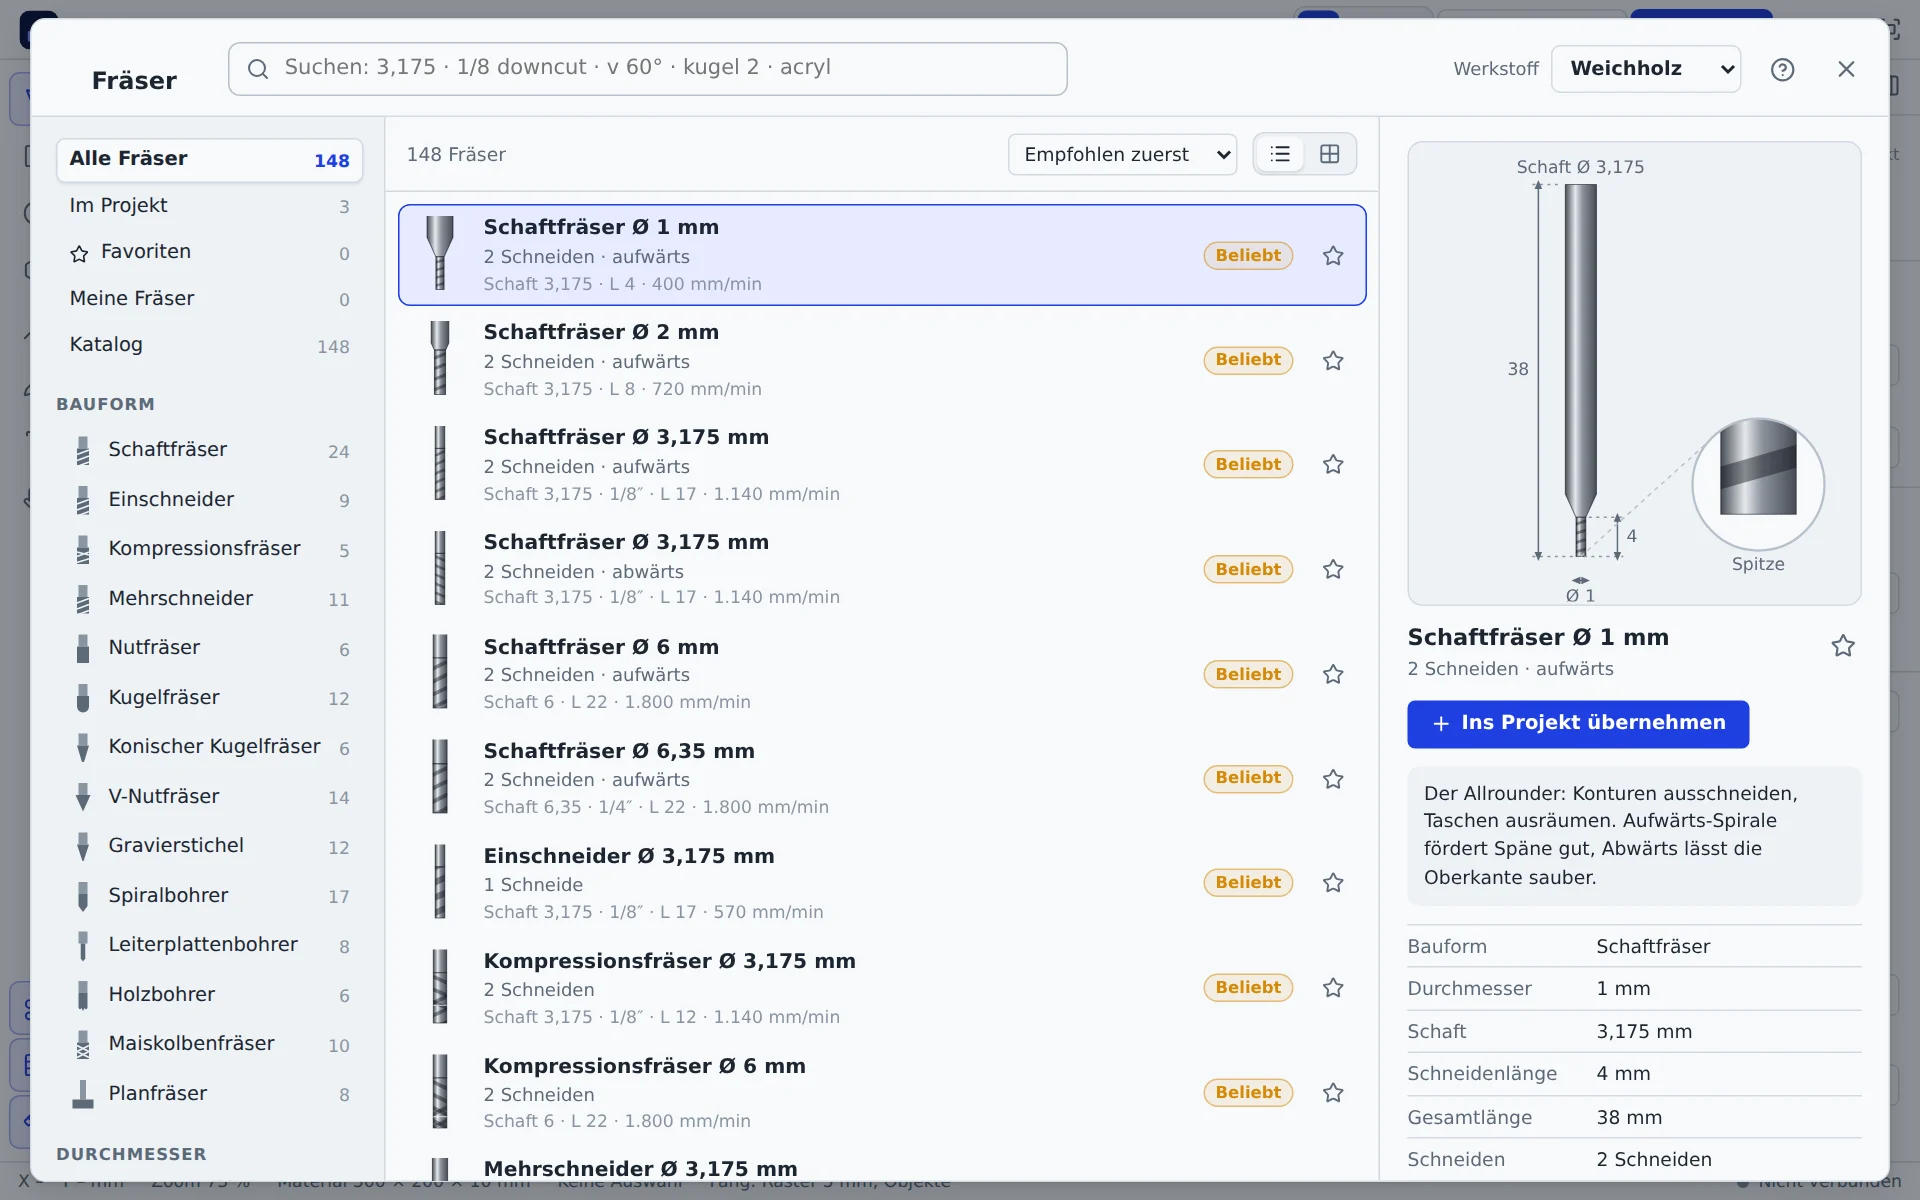
Task: Click the search magnifier icon
Action: click(258, 69)
